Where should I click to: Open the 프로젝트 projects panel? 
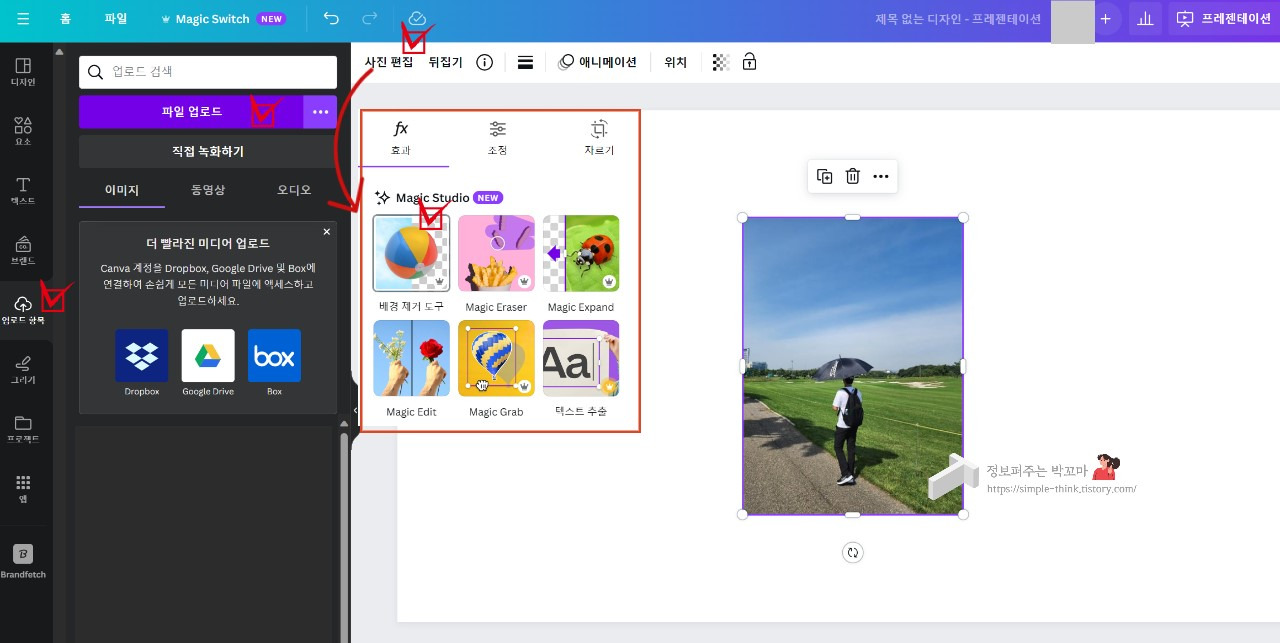[23, 430]
